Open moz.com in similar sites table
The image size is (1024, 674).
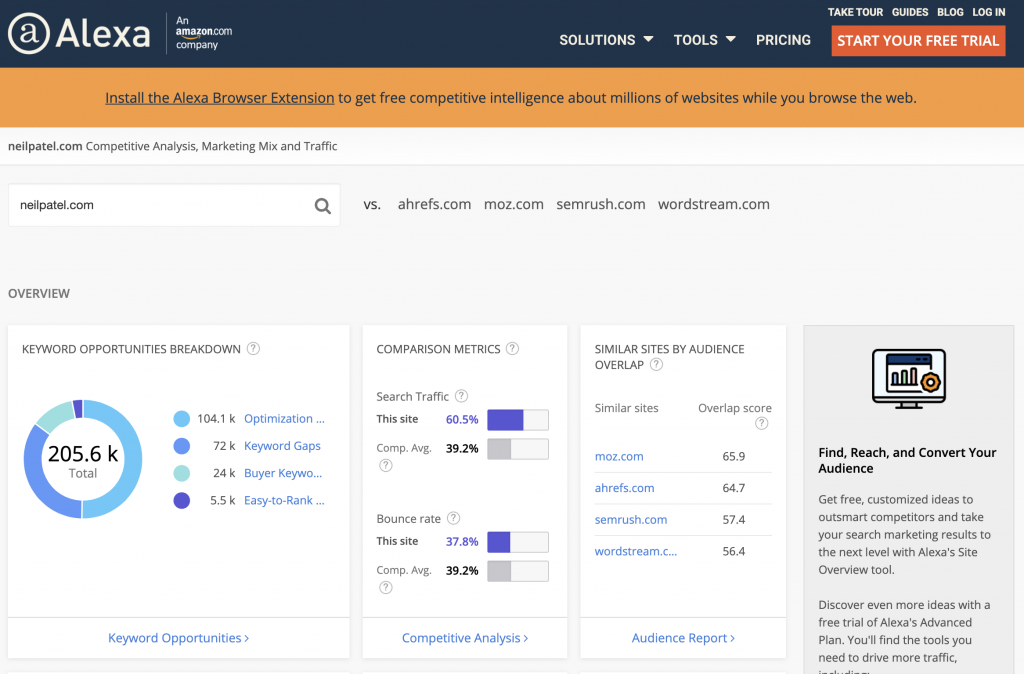tap(619, 457)
